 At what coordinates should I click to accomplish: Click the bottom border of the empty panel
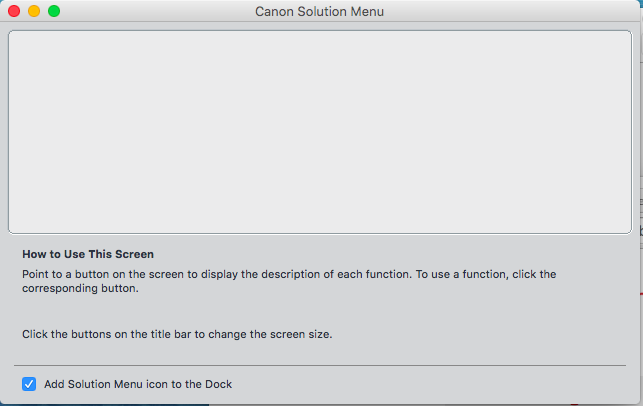320,233
